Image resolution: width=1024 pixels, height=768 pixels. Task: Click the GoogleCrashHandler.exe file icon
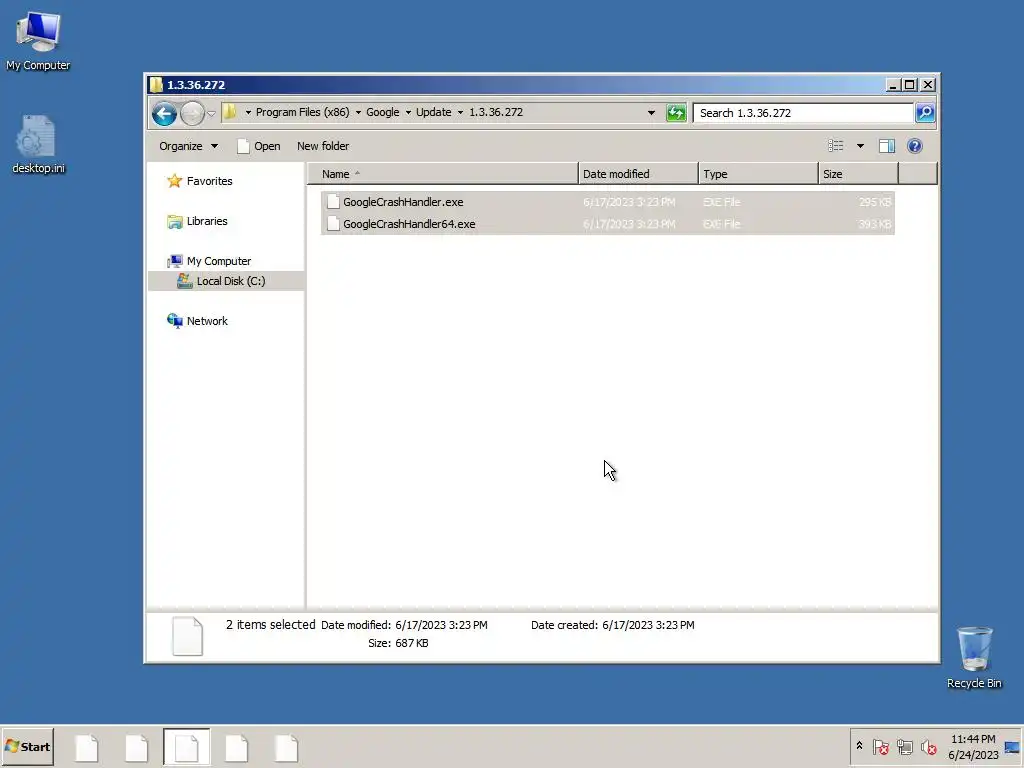coord(333,202)
